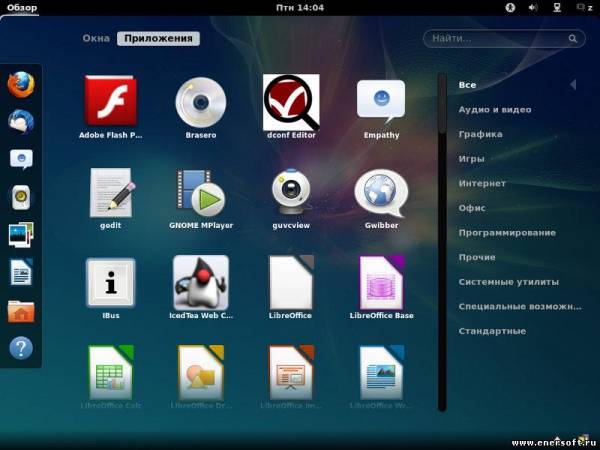Click the Обзор activities button
The width and height of the screenshot is (600, 450).
tap(22, 7)
